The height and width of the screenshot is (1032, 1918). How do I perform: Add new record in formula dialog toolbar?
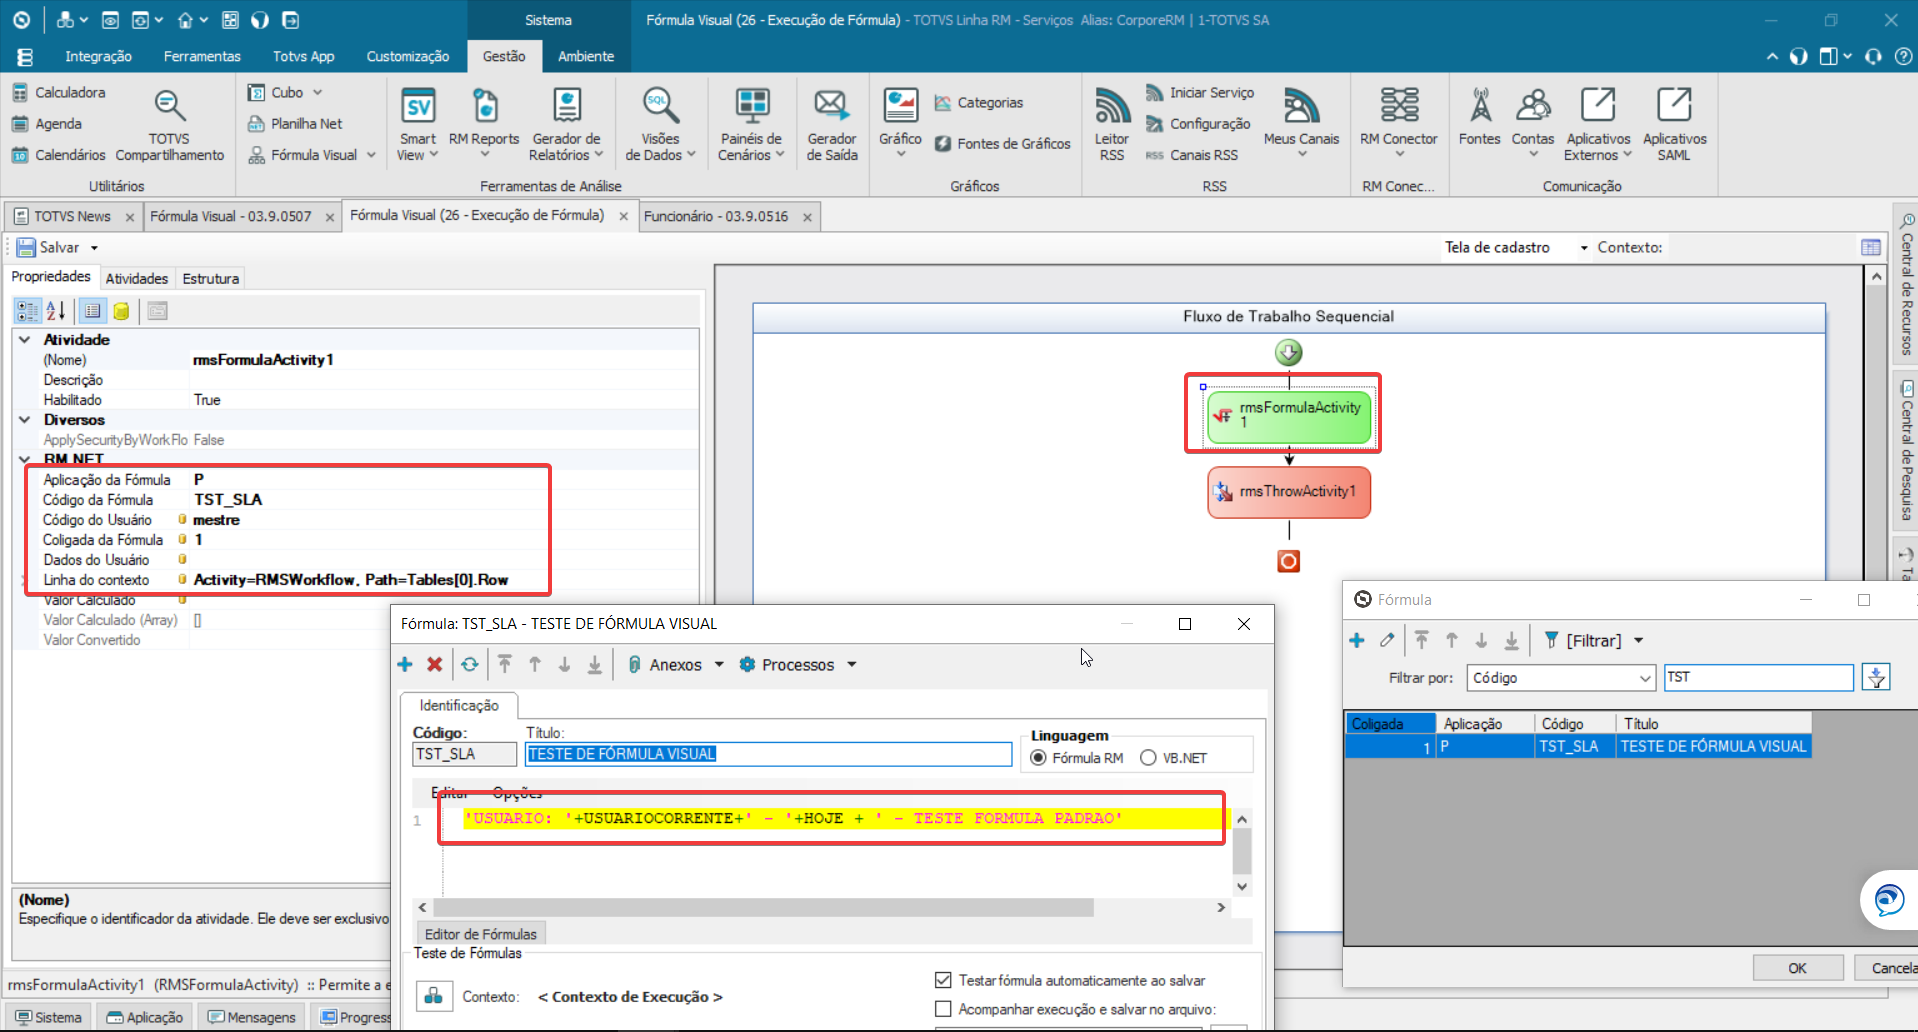click(405, 665)
